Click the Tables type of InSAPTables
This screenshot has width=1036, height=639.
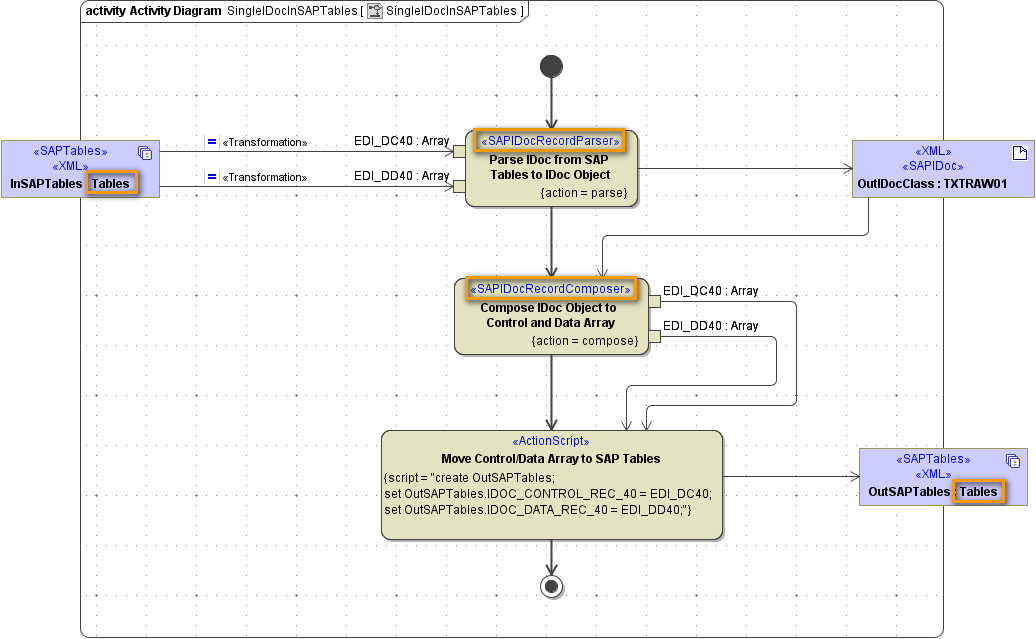tap(110, 184)
